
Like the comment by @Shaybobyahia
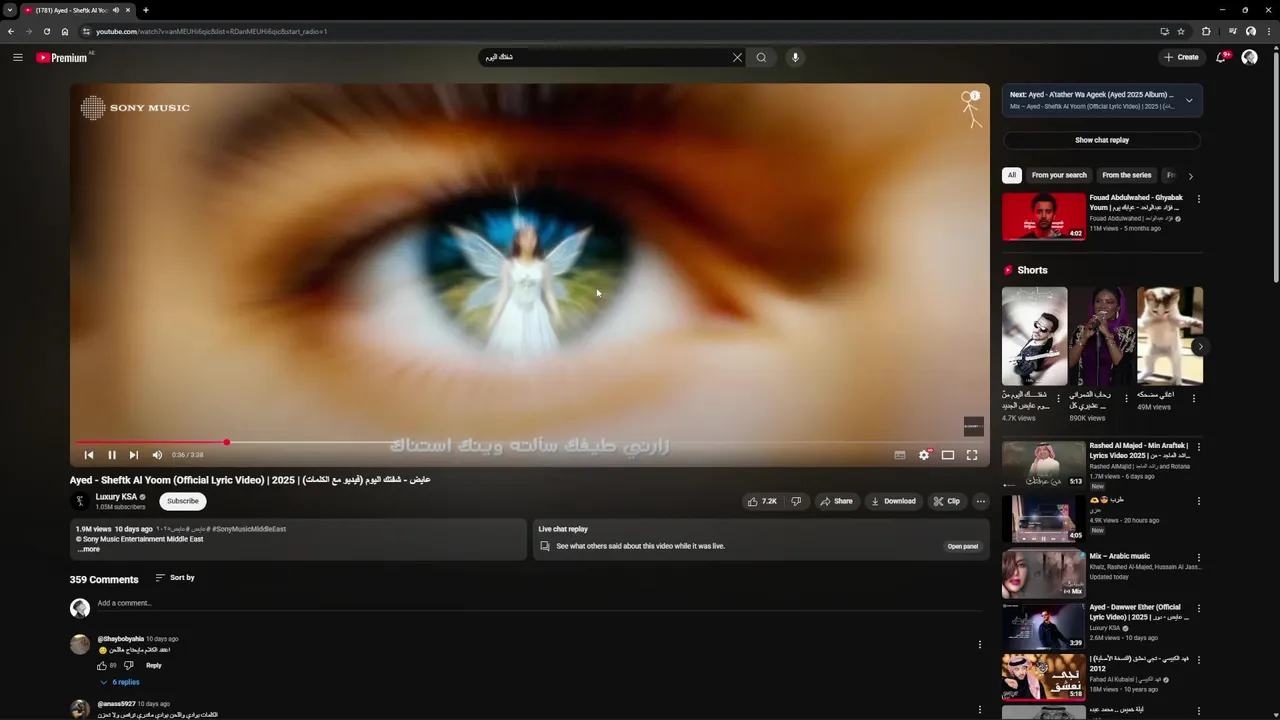point(102,665)
